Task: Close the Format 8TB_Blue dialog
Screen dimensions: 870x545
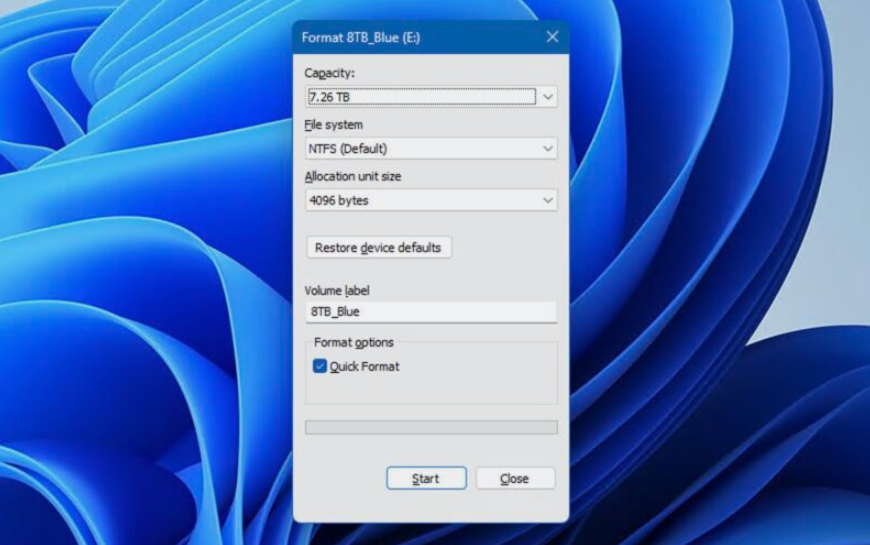Action: (x=552, y=37)
